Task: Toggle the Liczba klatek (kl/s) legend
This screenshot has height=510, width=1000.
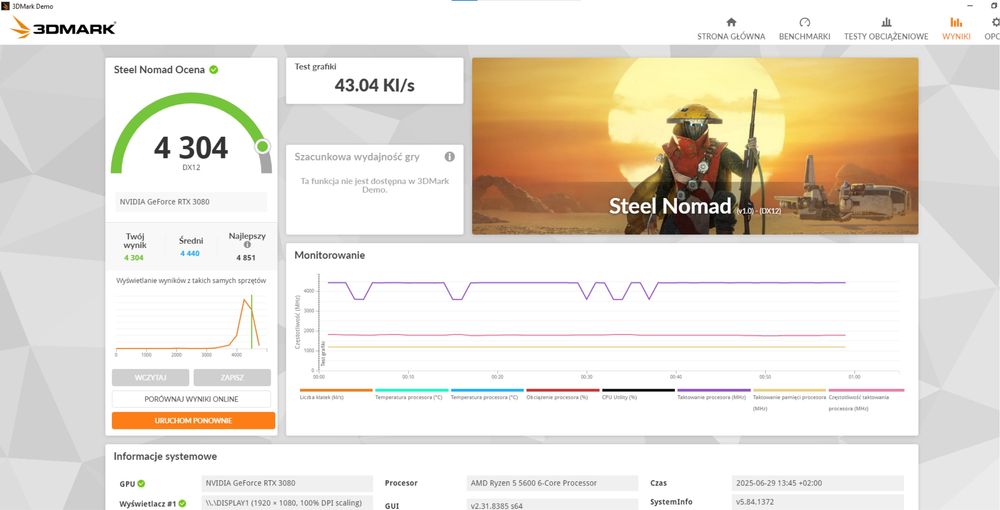Action: pyautogui.click(x=335, y=395)
